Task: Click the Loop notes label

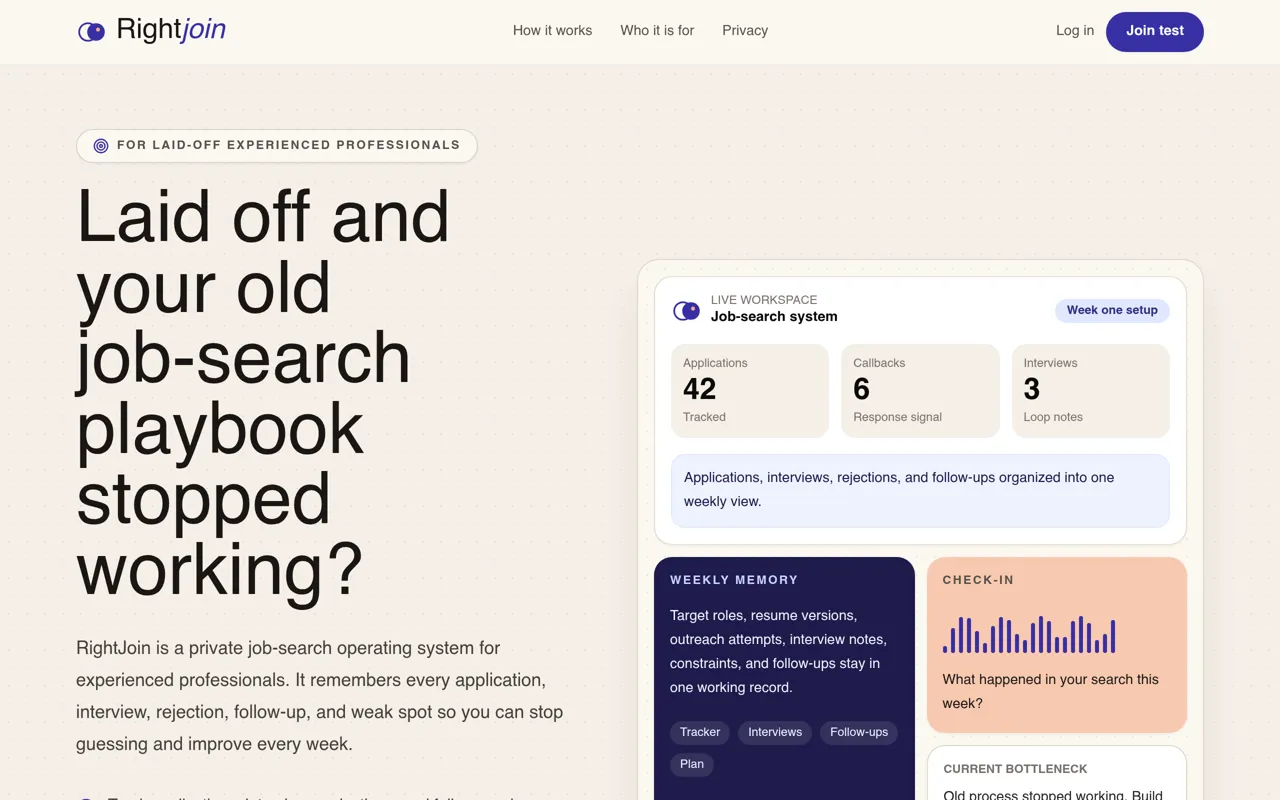Action: click(x=1053, y=417)
